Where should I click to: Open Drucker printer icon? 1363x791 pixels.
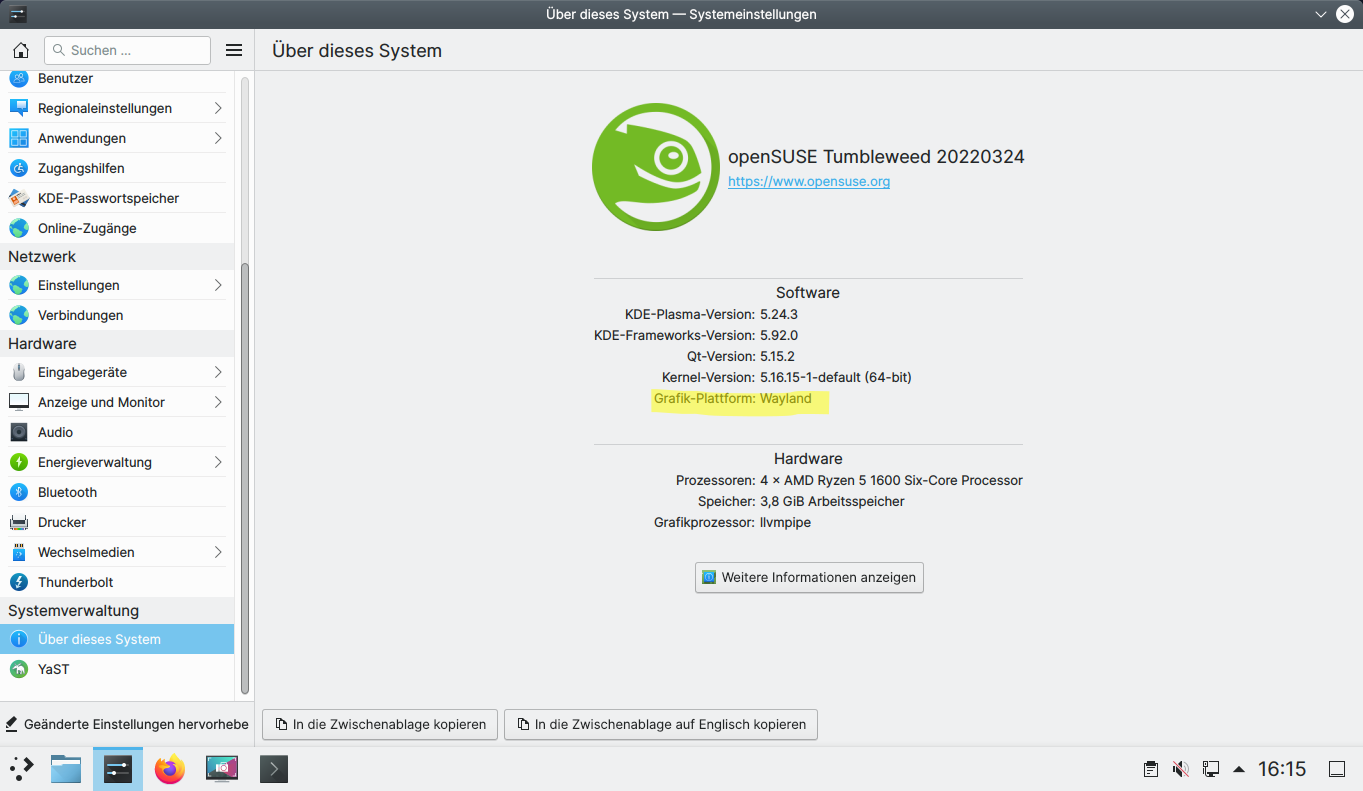tap(19, 522)
